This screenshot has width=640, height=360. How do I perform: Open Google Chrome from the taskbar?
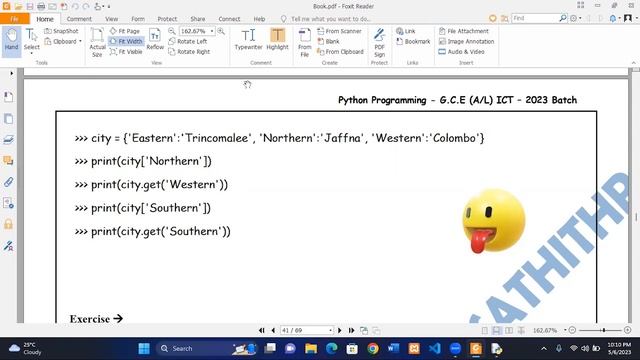point(372,349)
